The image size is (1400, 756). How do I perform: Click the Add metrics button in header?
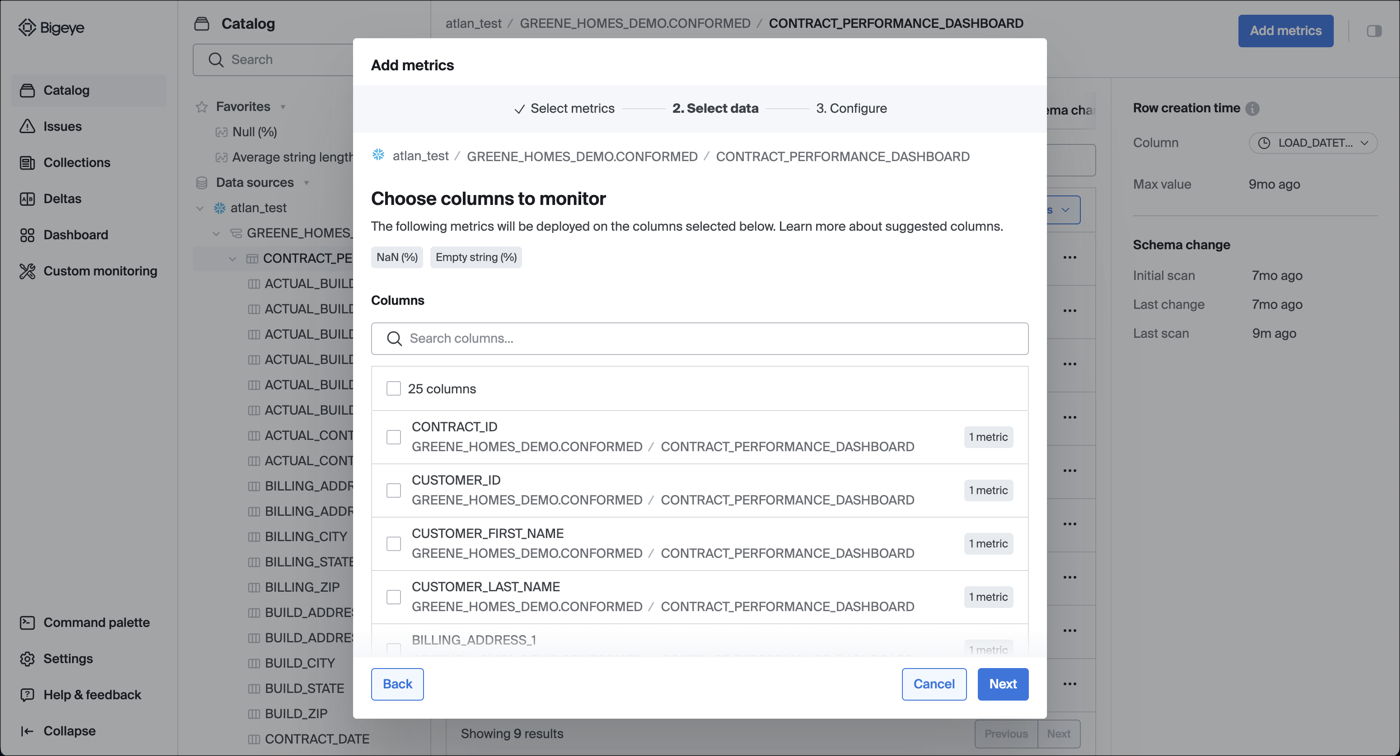[x=1285, y=31]
